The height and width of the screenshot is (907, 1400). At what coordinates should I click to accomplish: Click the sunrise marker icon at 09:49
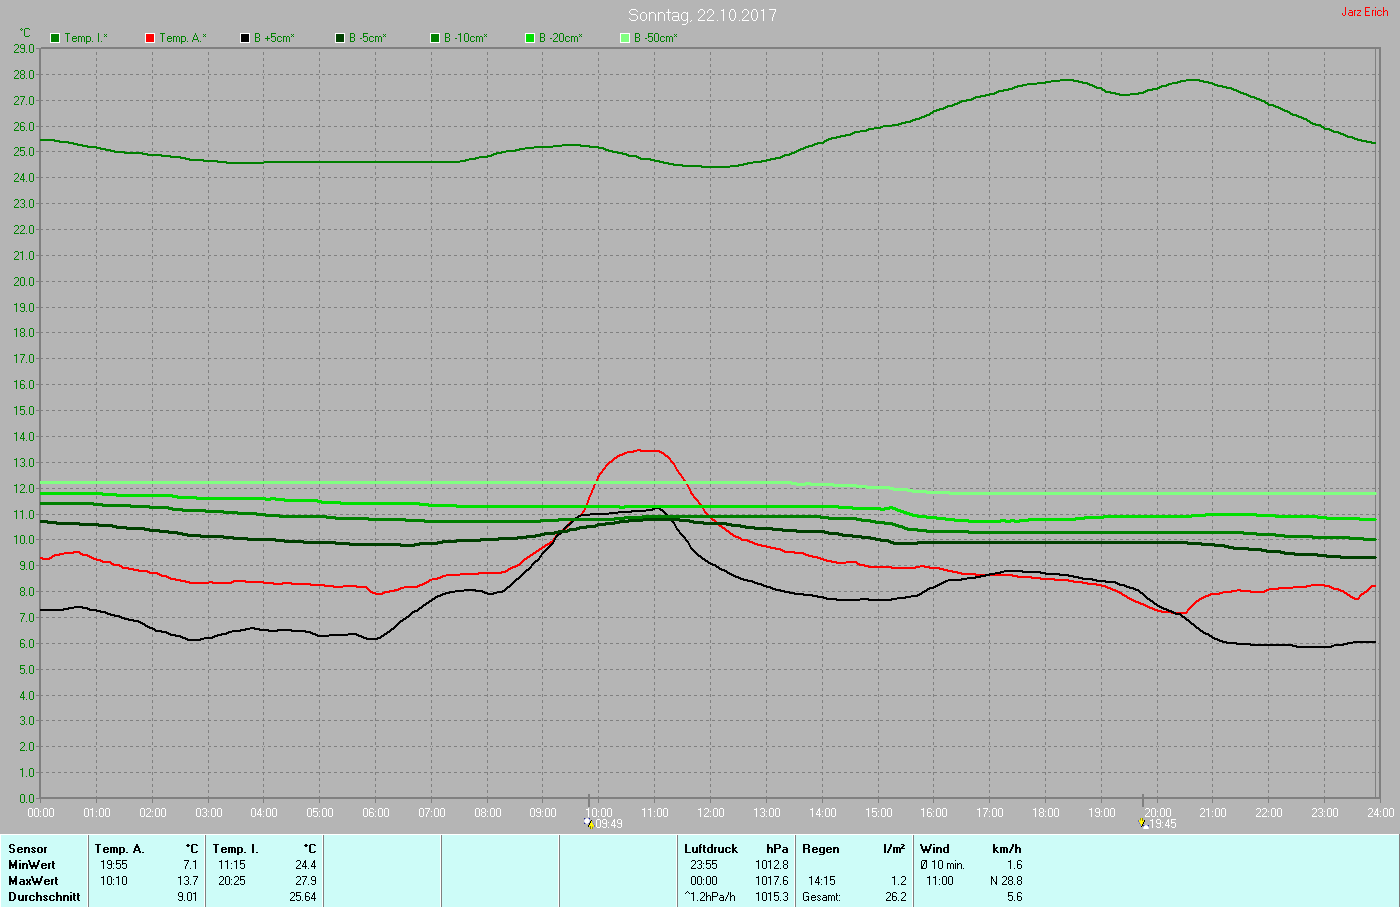[x=588, y=823]
